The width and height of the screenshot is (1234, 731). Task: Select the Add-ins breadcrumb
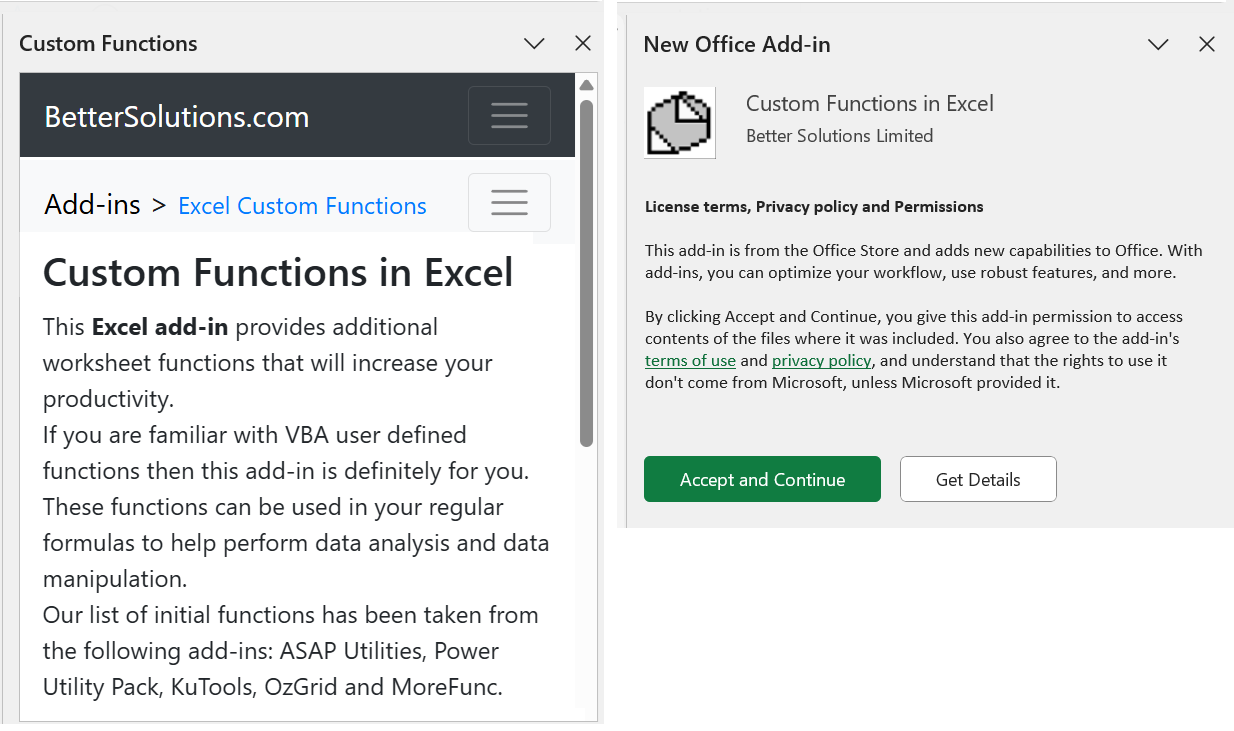pos(92,205)
